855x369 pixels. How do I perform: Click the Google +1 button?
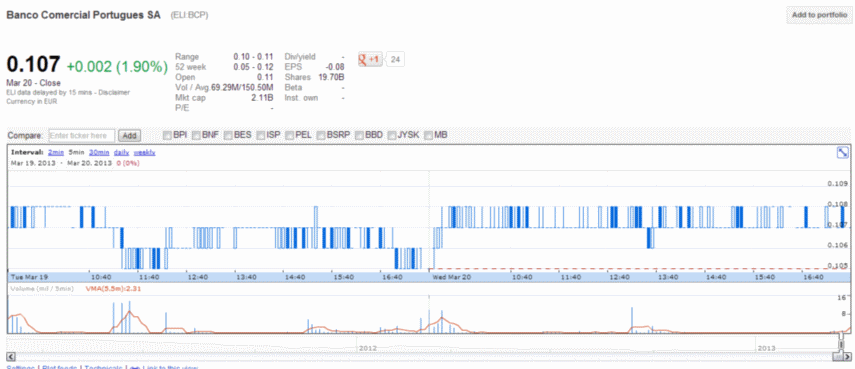371,59
